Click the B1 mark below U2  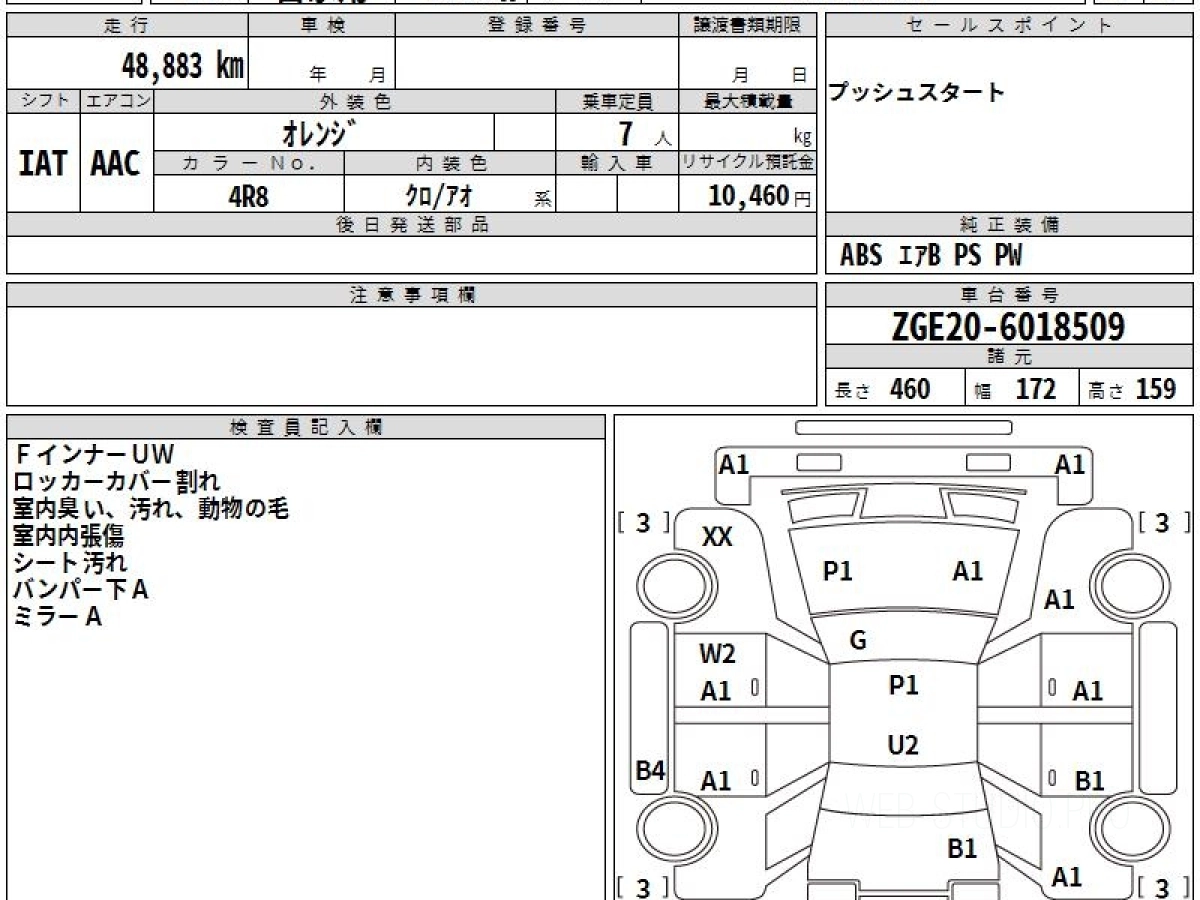point(962,849)
